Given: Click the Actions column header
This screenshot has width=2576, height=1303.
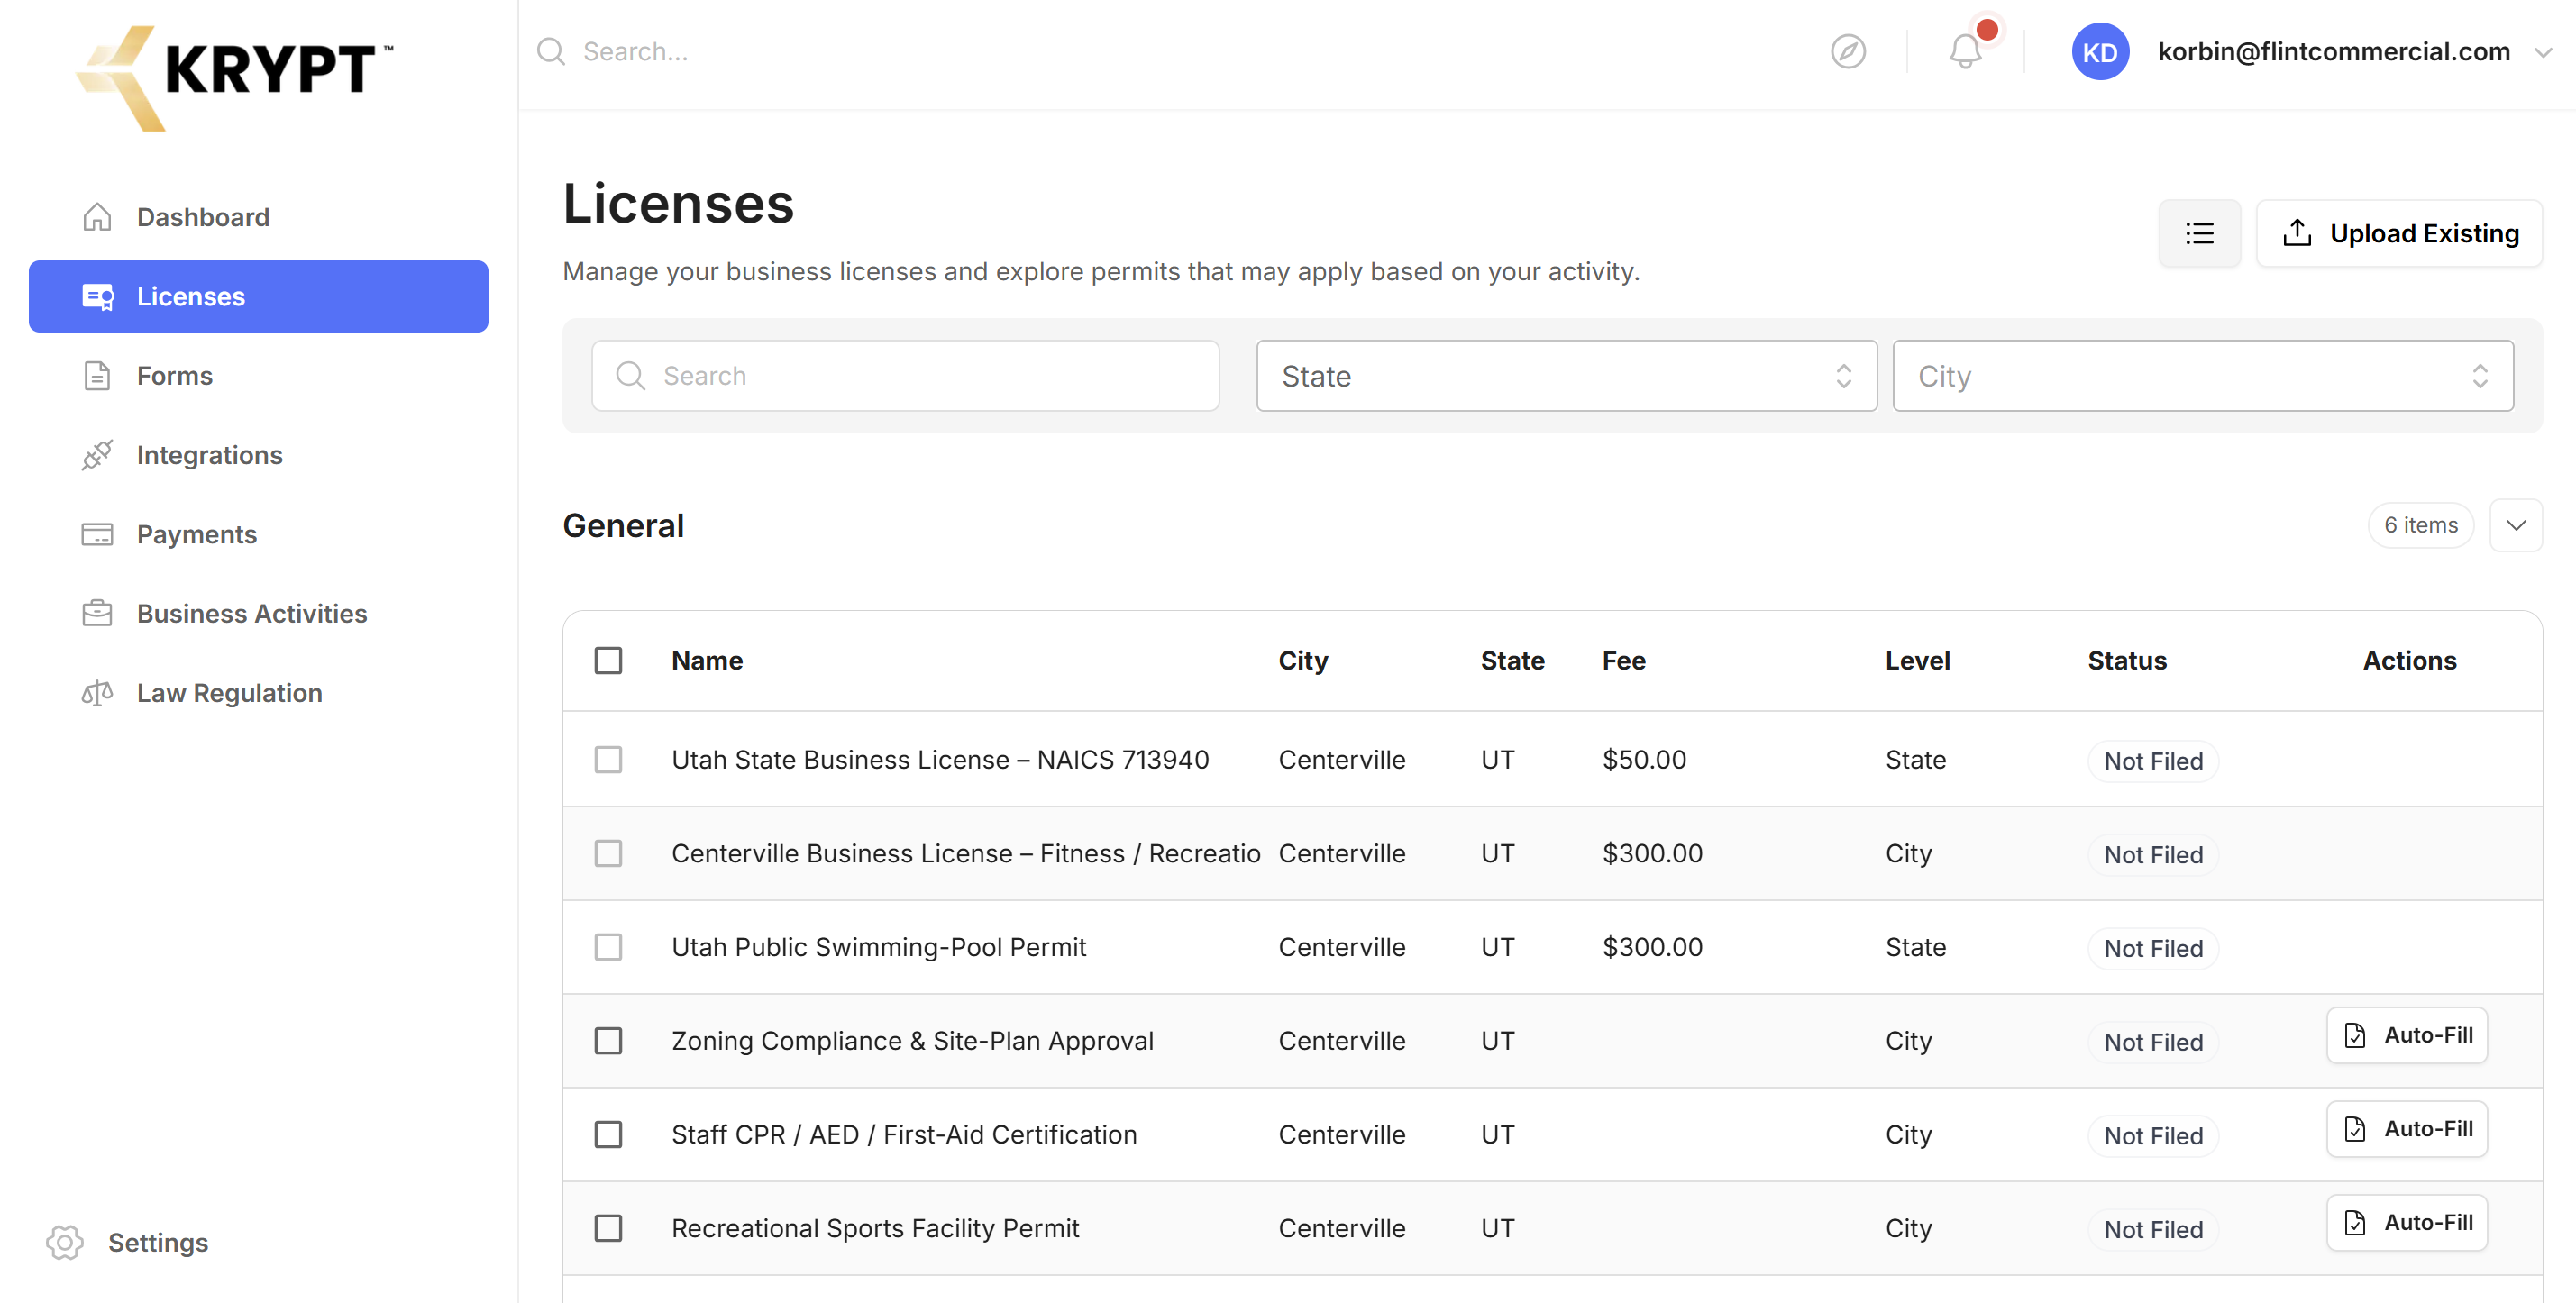Looking at the screenshot, I should pos(2409,660).
